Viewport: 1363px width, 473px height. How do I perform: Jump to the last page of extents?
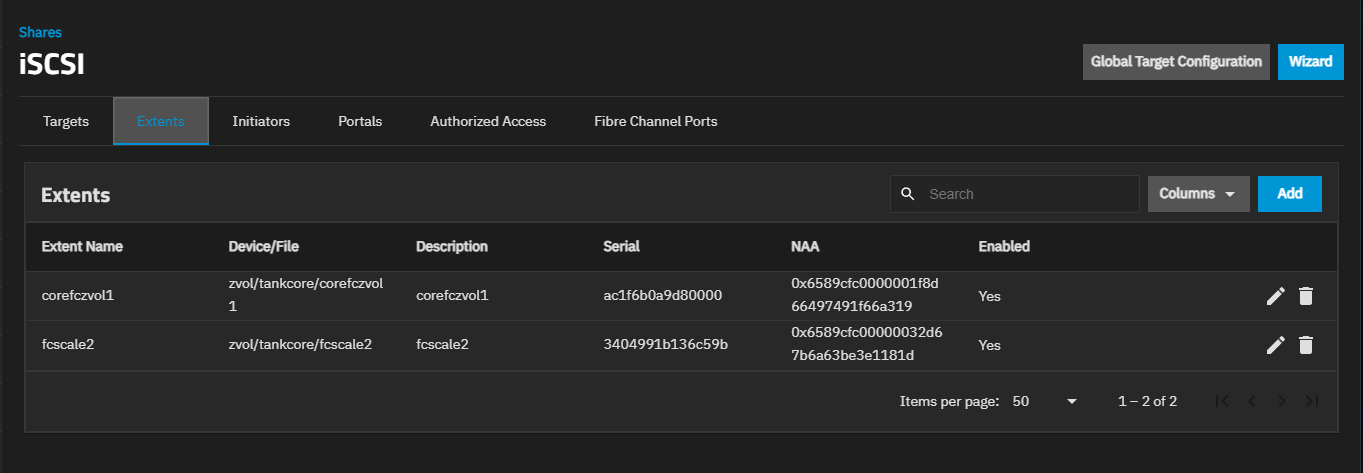[1312, 401]
